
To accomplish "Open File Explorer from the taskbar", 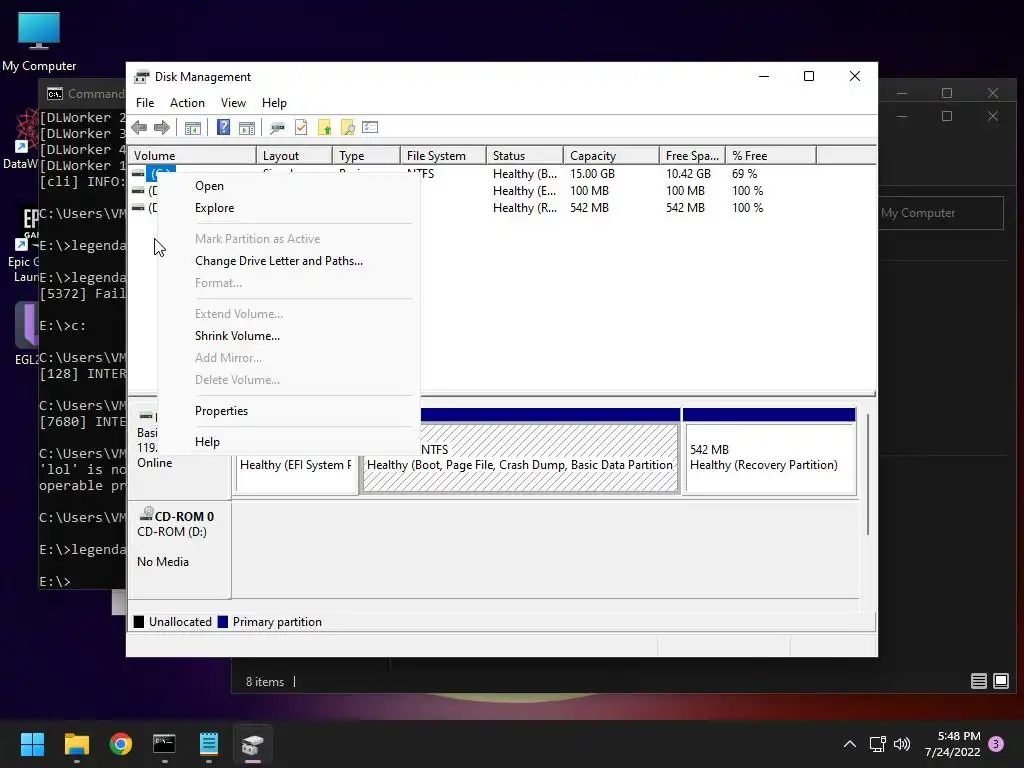I will tap(76, 744).
